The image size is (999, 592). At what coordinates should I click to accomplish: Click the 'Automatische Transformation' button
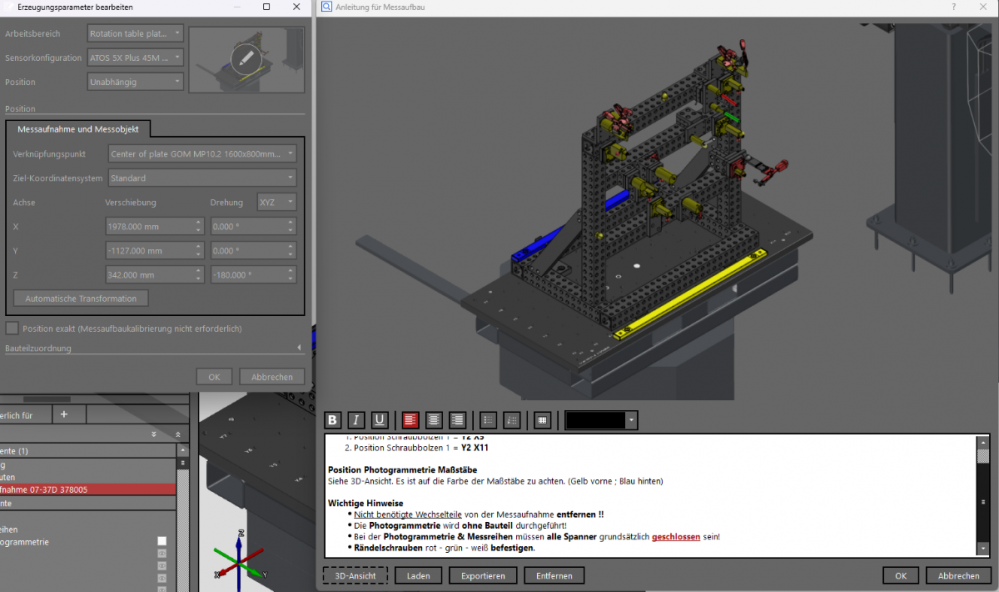click(x=81, y=298)
